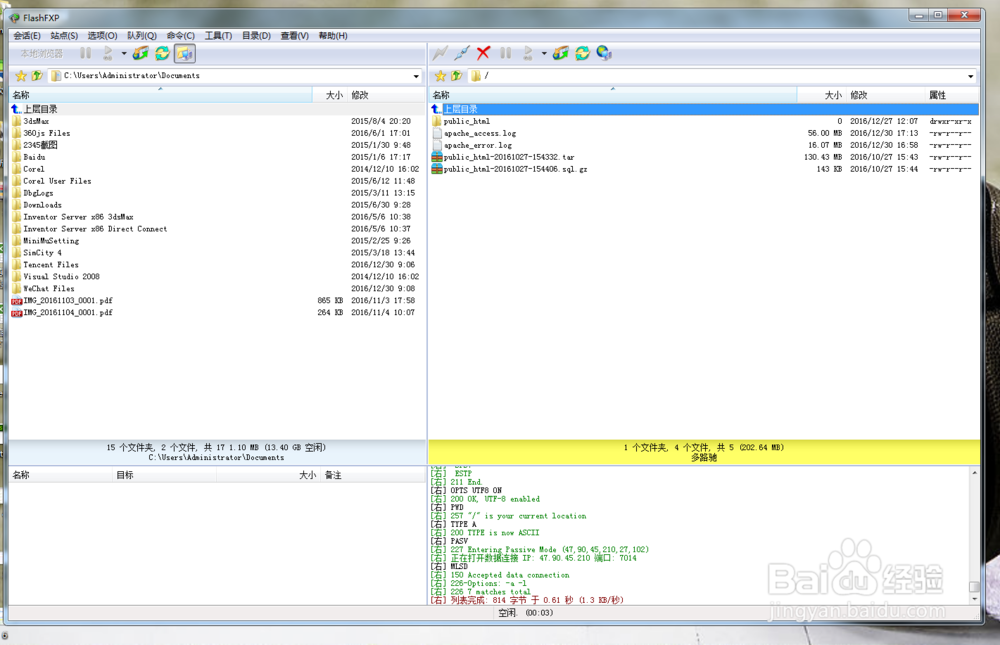
Task: Expand the remote path dropdown
Action: click(971, 76)
